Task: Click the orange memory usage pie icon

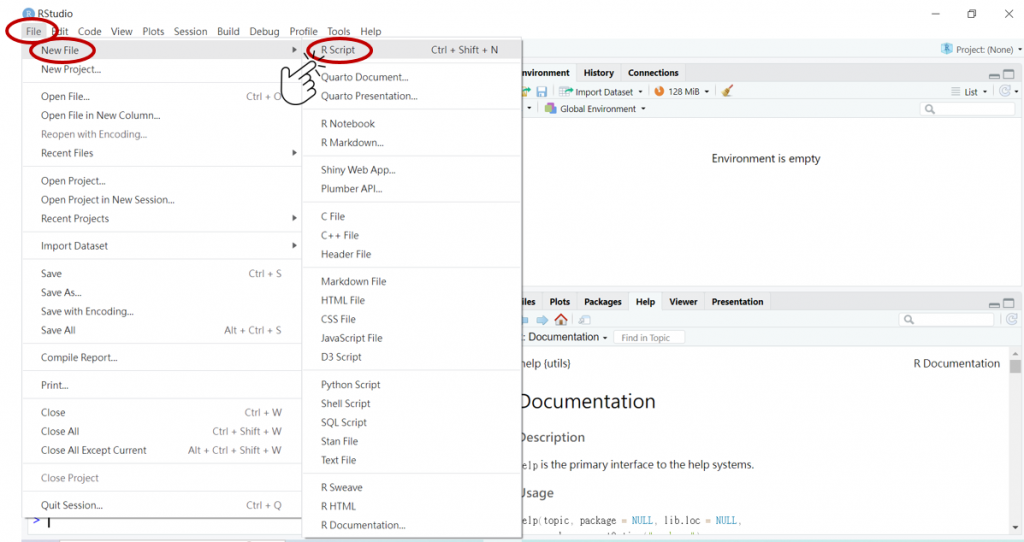Action: [x=659, y=91]
